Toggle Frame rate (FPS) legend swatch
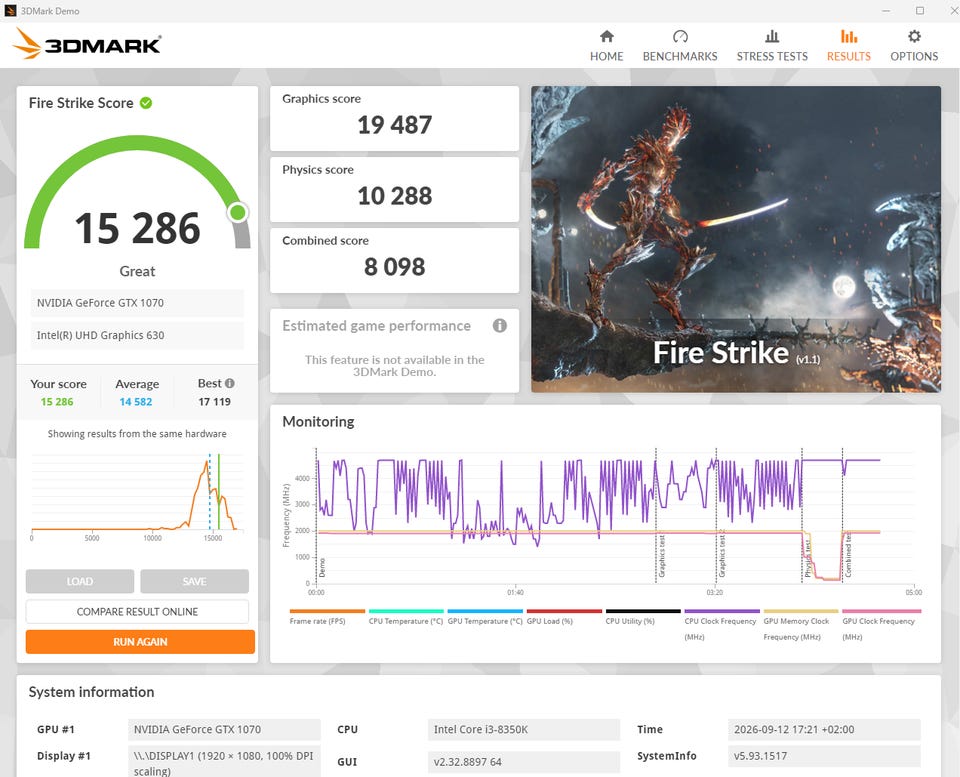960x777 pixels. pyautogui.click(x=327, y=611)
